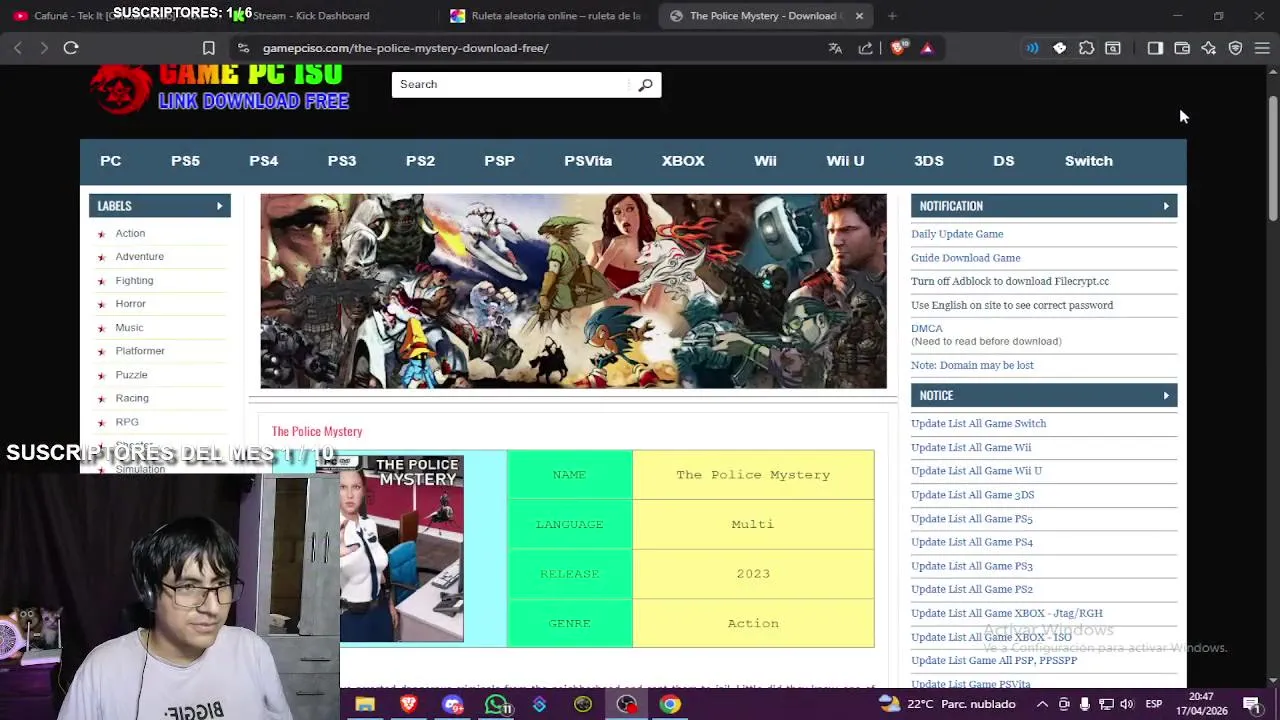Open the PC menu item
Viewport: 1280px width, 720px height.
coord(111,161)
